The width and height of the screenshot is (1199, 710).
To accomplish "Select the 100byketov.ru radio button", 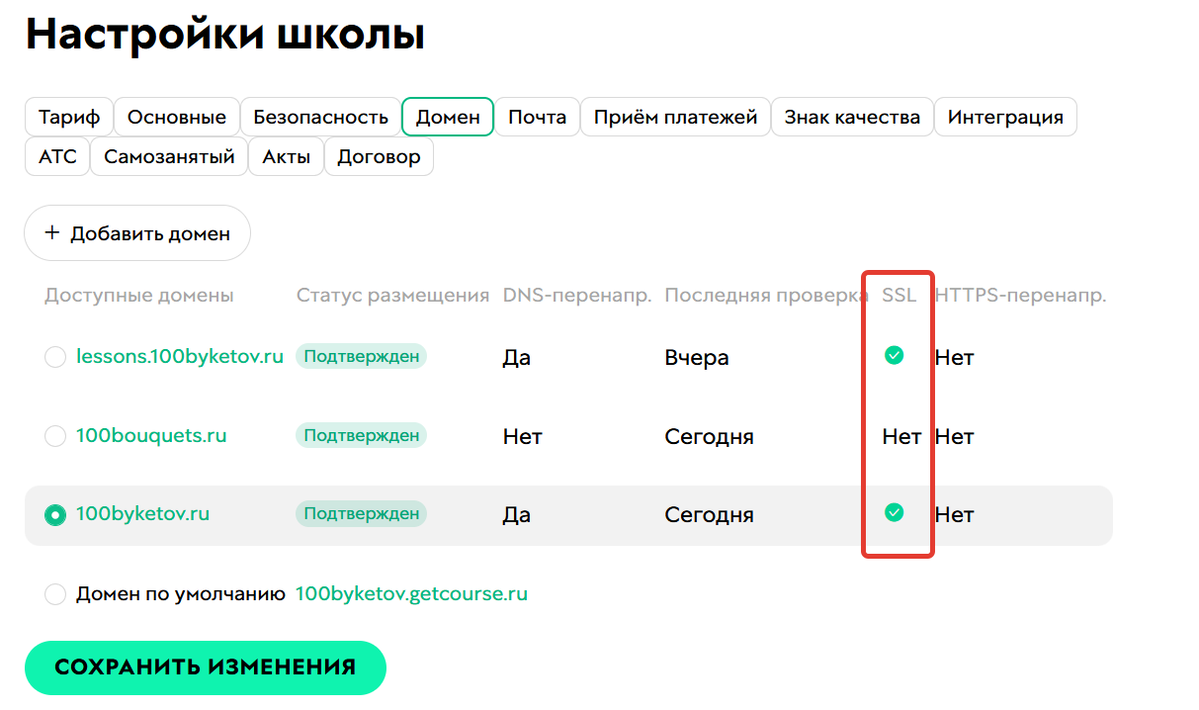I will (55, 514).
